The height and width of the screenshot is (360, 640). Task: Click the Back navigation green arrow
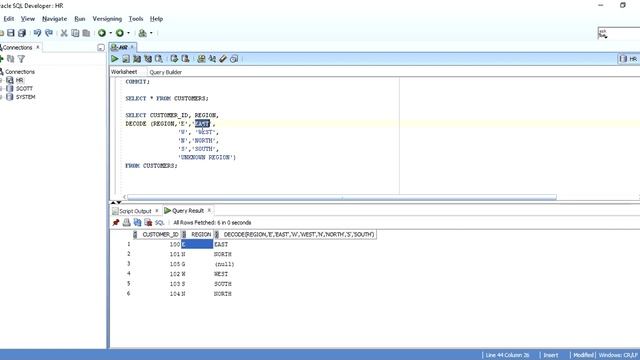point(102,33)
